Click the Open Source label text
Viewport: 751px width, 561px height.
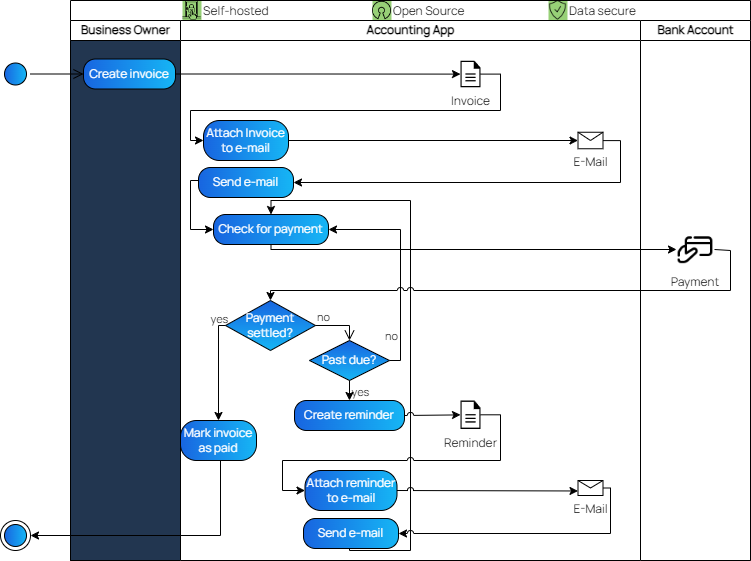[x=428, y=11]
